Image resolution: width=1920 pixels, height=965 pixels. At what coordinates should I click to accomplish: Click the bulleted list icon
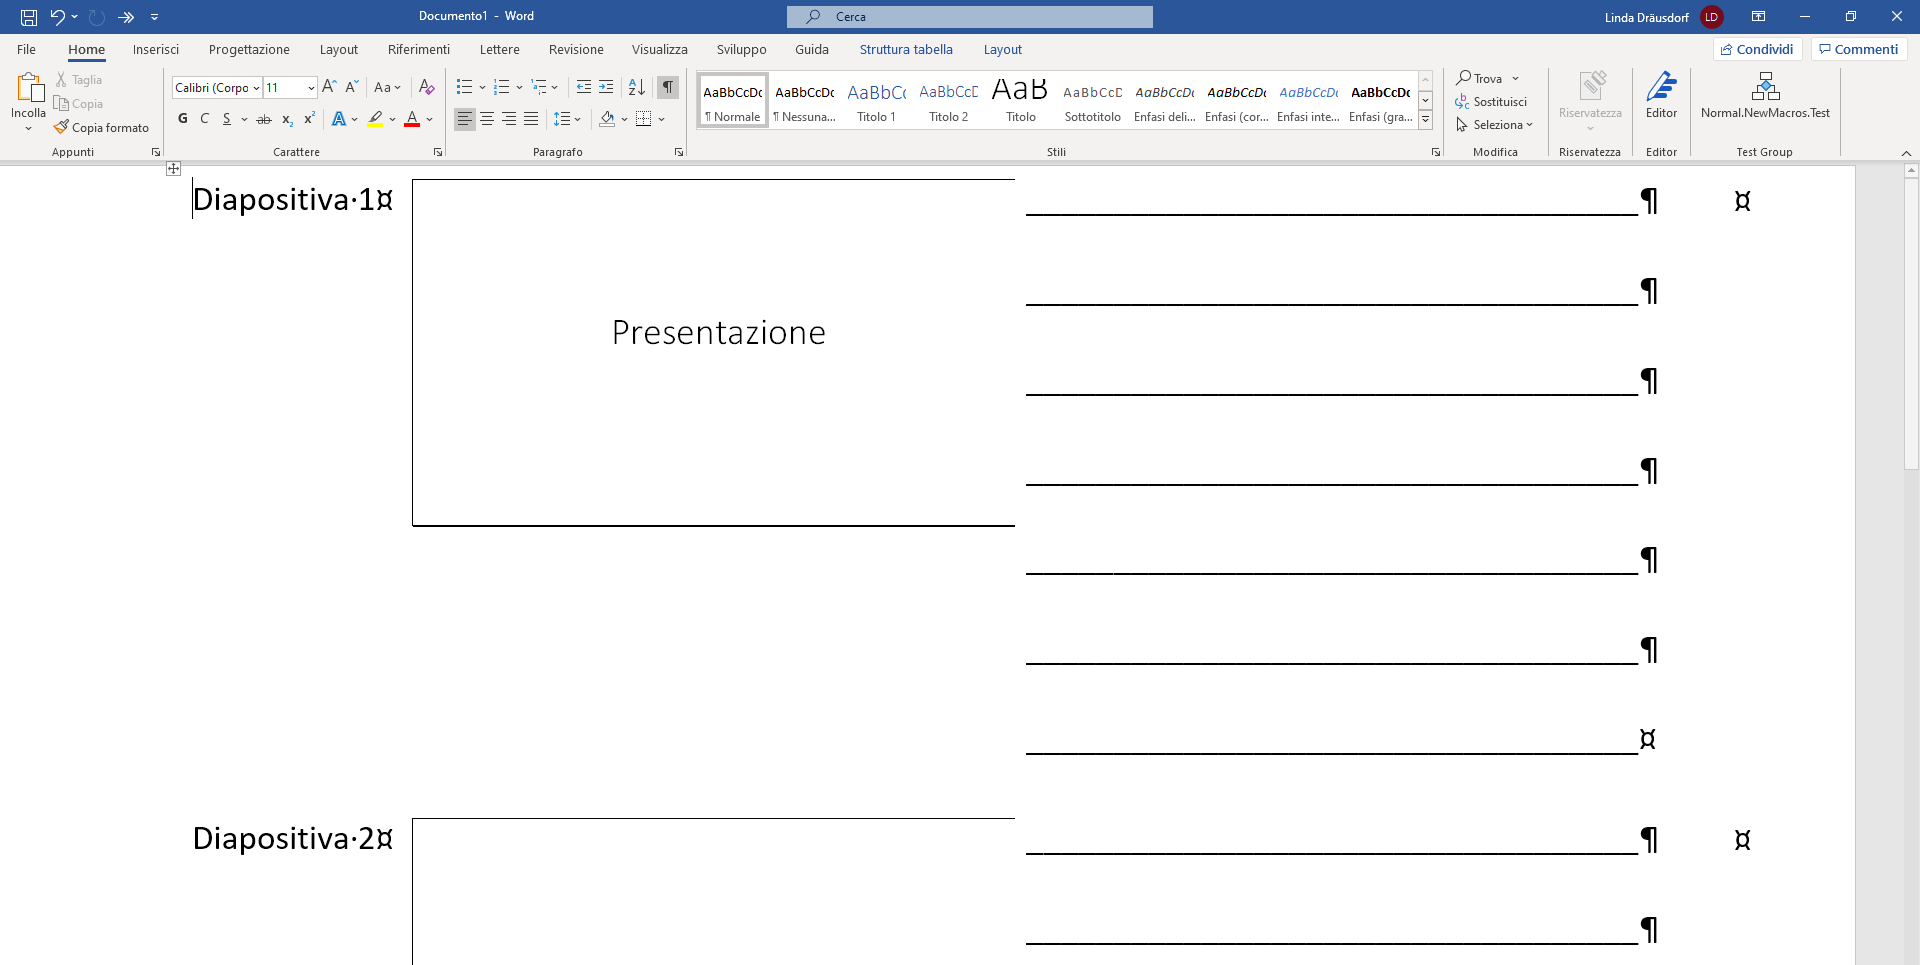click(x=464, y=88)
